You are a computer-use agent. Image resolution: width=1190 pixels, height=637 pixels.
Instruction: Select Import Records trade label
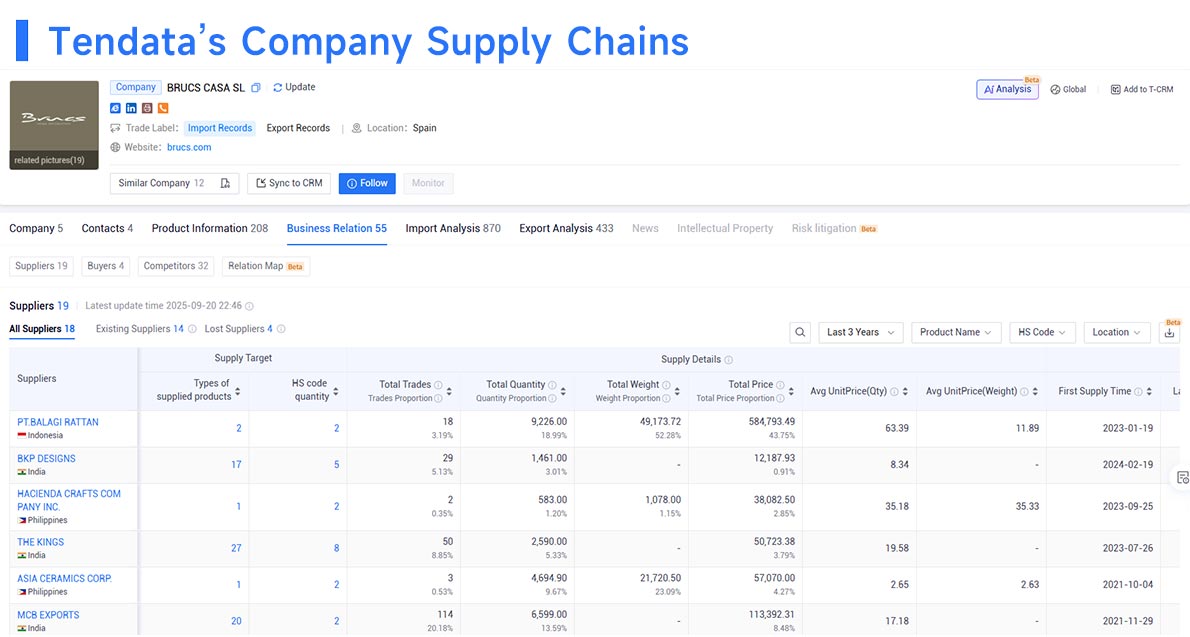[219, 128]
